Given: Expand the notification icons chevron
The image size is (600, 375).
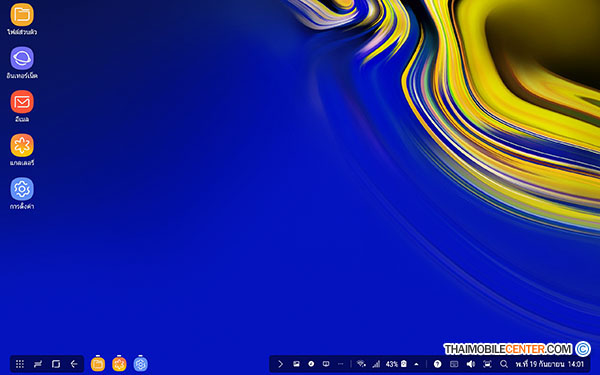Looking at the screenshot, I should pyautogui.click(x=280, y=364).
